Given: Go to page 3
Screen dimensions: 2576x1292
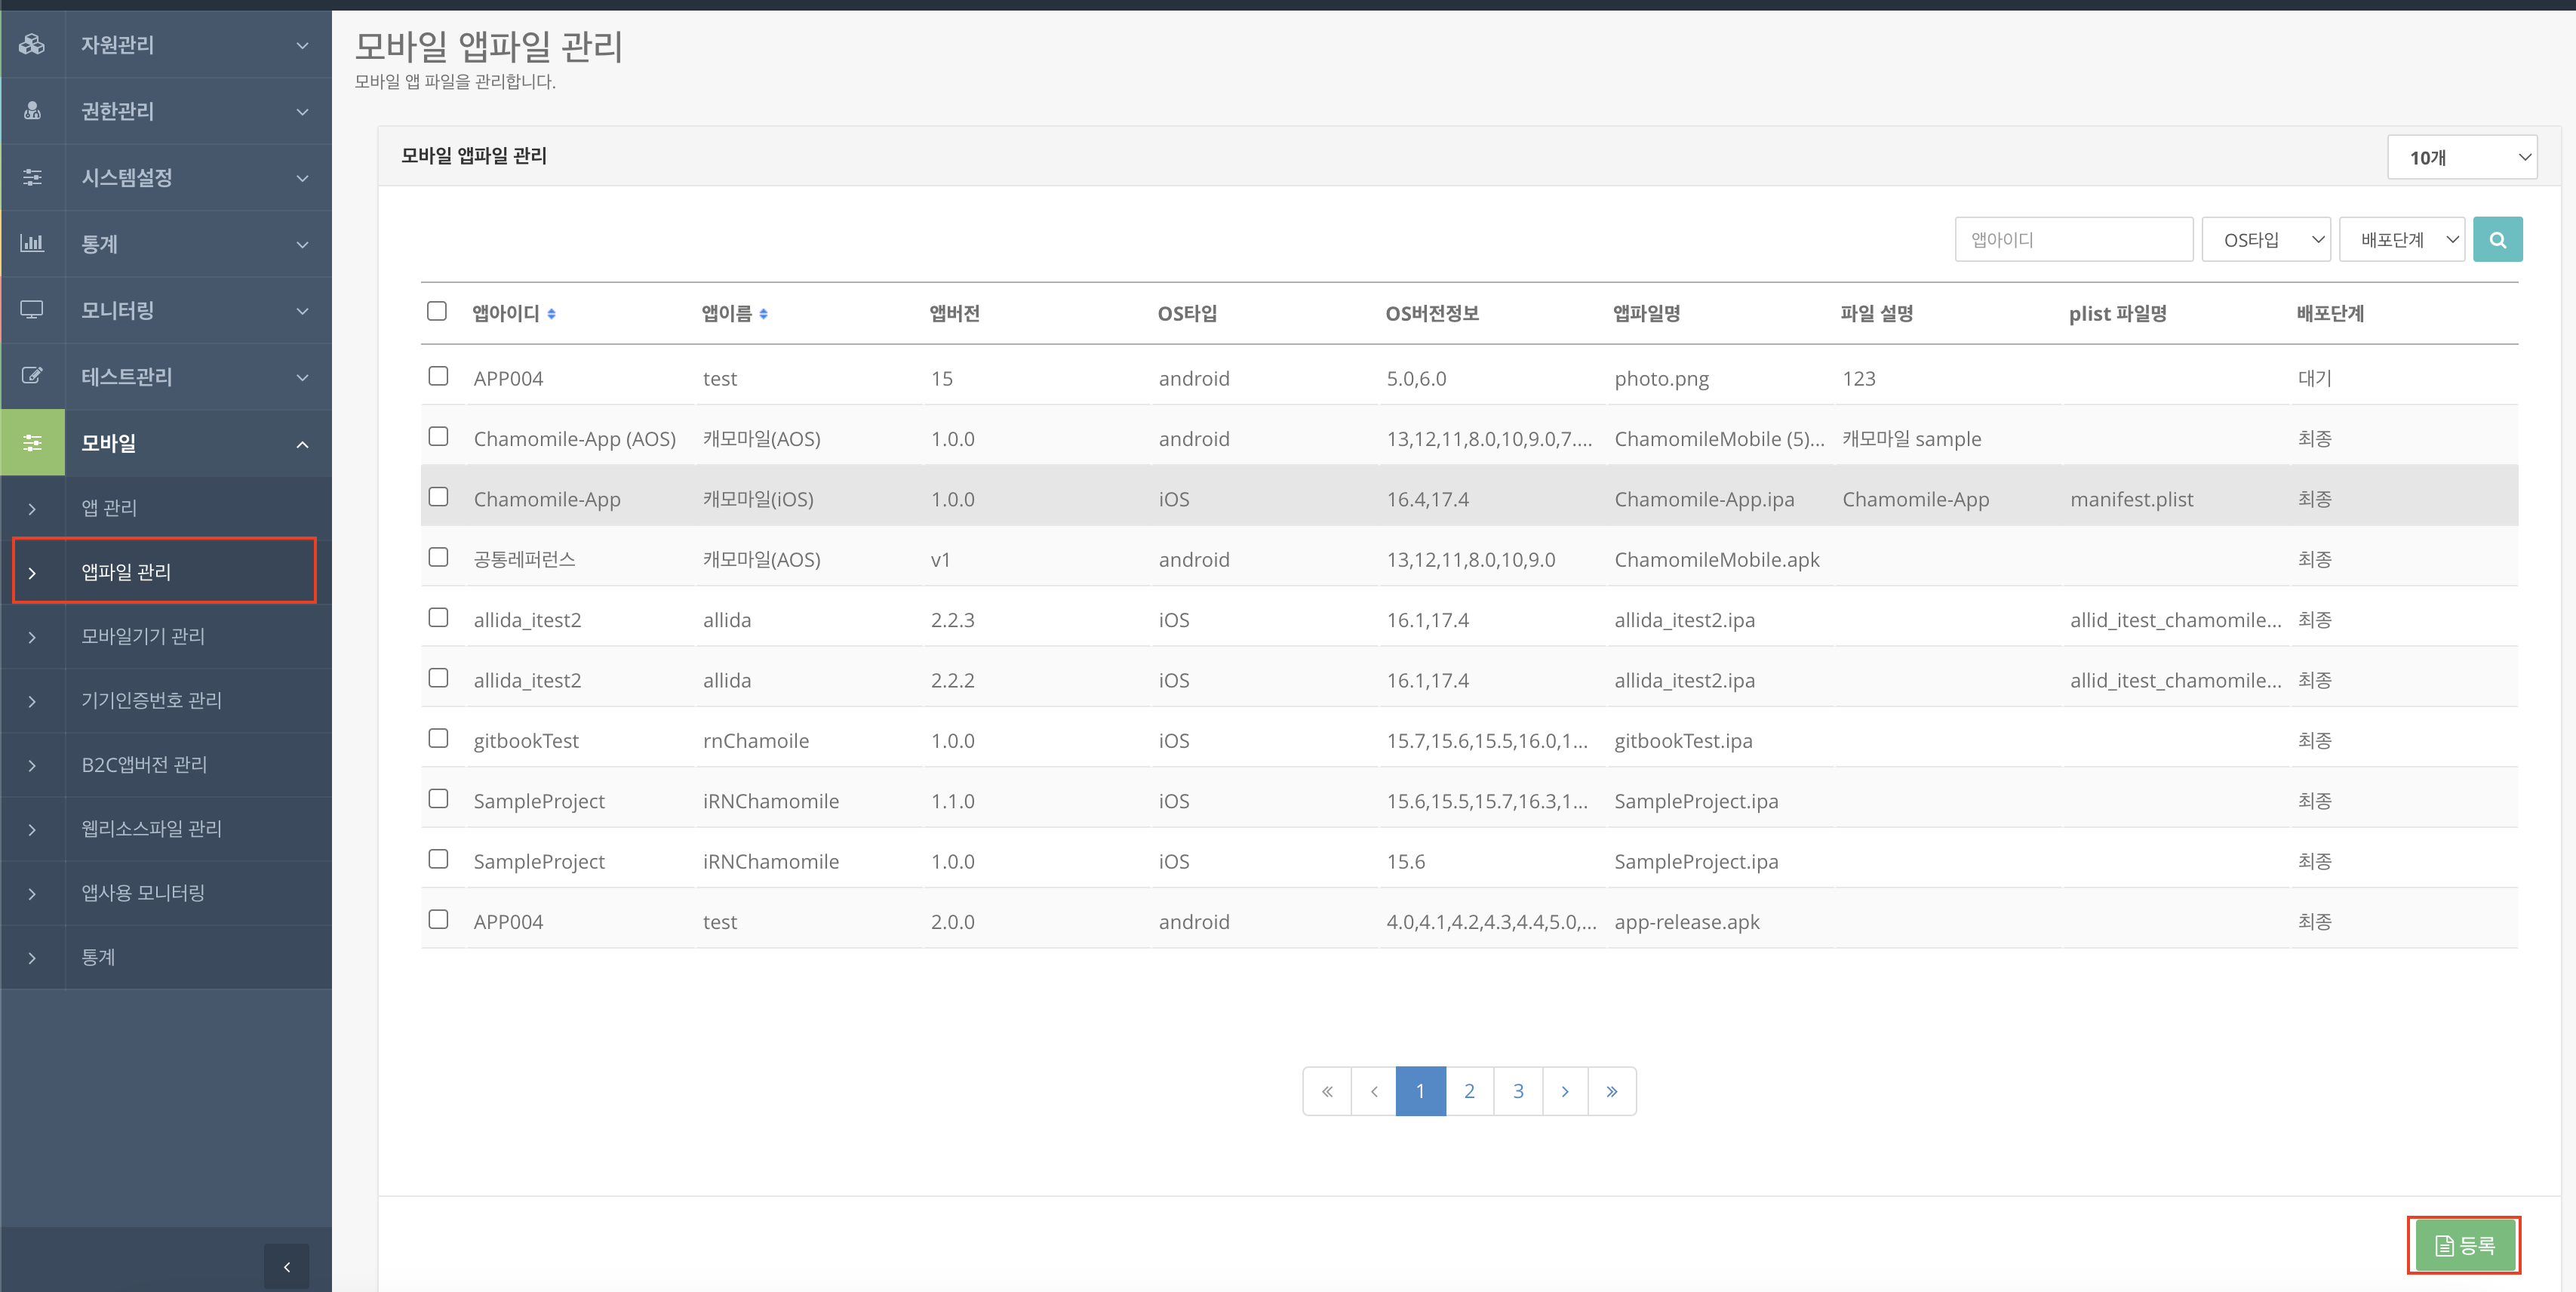Looking at the screenshot, I should tap(1518, 1091).
